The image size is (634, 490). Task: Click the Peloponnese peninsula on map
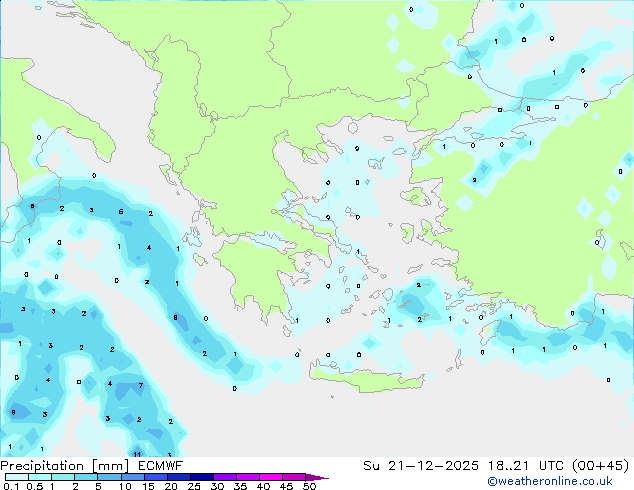click(x=259, y=275)
